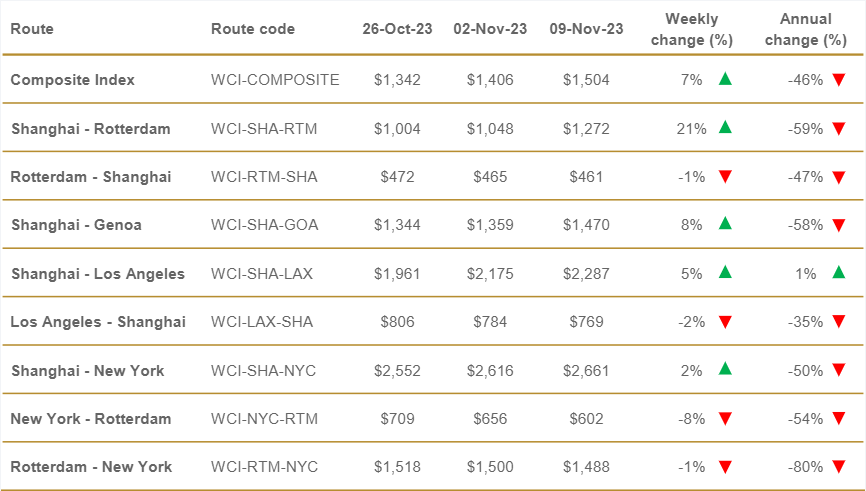Screen dimensions: 866x491
Task: Click Los Angeles - Shanghai weekly change red arrow
Action: point(726,322)
